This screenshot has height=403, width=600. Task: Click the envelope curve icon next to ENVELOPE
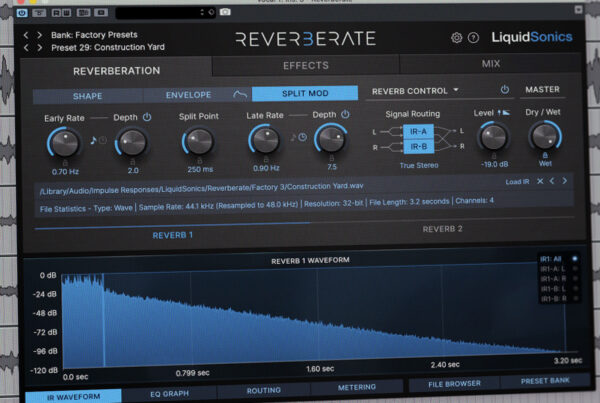coord(240,94)
